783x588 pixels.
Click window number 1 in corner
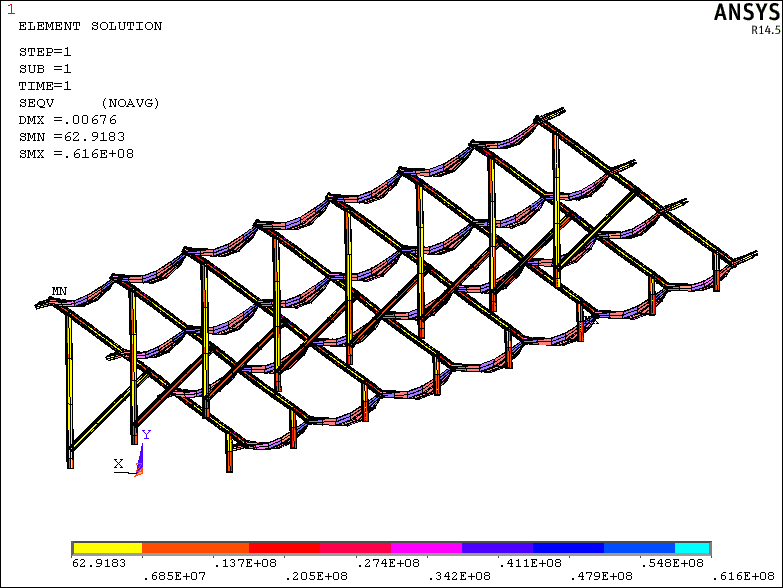[10, 9]
